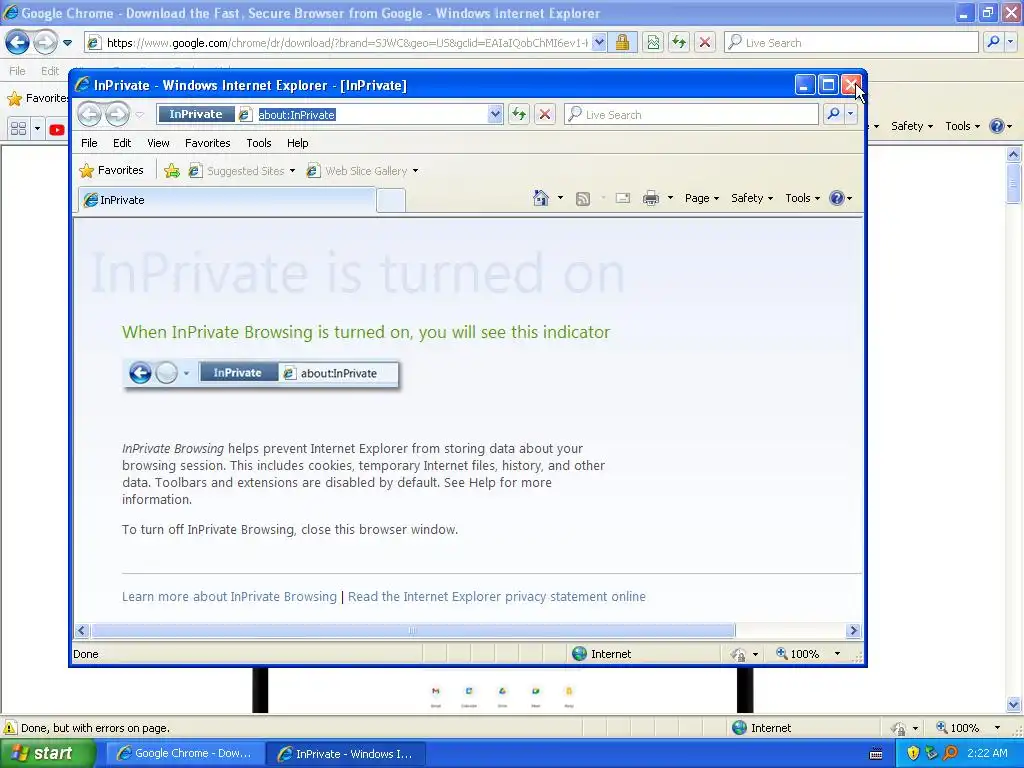1024x768 pixels.
Task: Click the warning icon in background status bar
Action: 10,728
